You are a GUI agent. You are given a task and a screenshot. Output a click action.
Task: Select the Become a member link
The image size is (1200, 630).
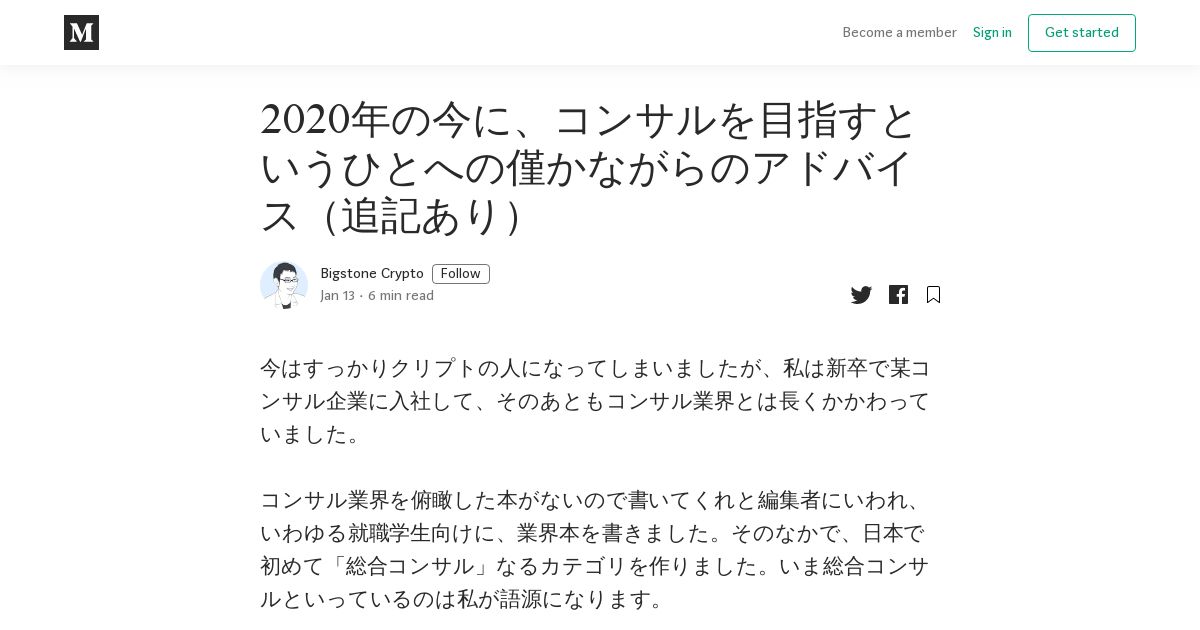click(x=899, y=32)
